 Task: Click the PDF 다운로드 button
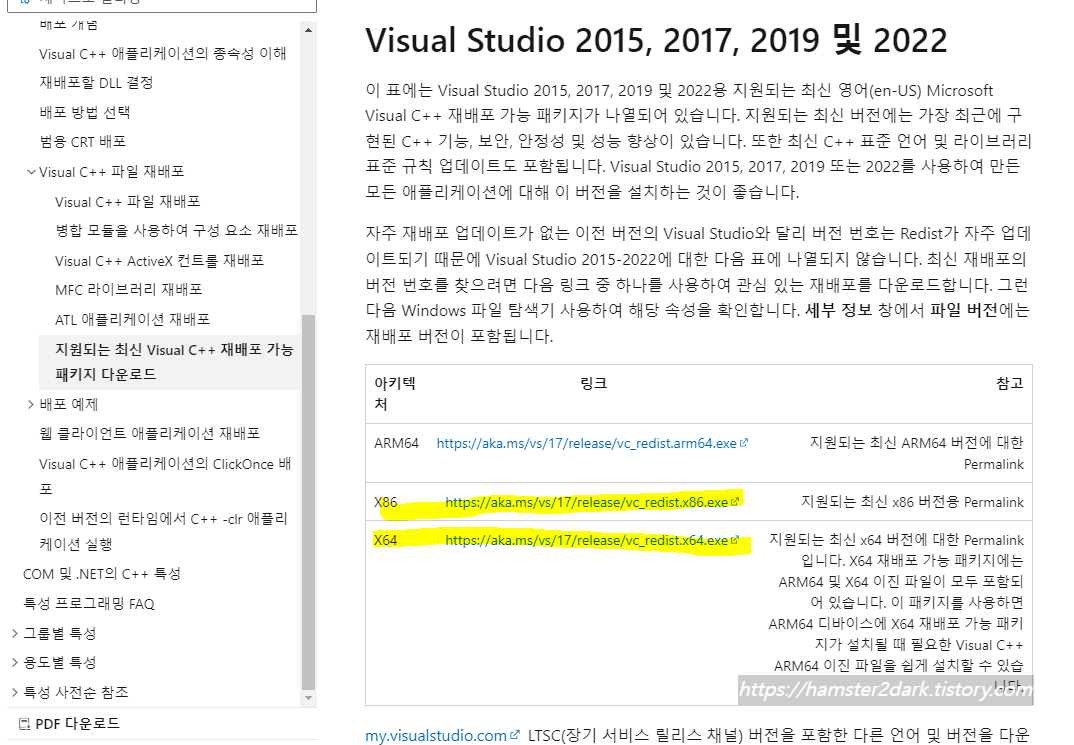tap(69, 723)
